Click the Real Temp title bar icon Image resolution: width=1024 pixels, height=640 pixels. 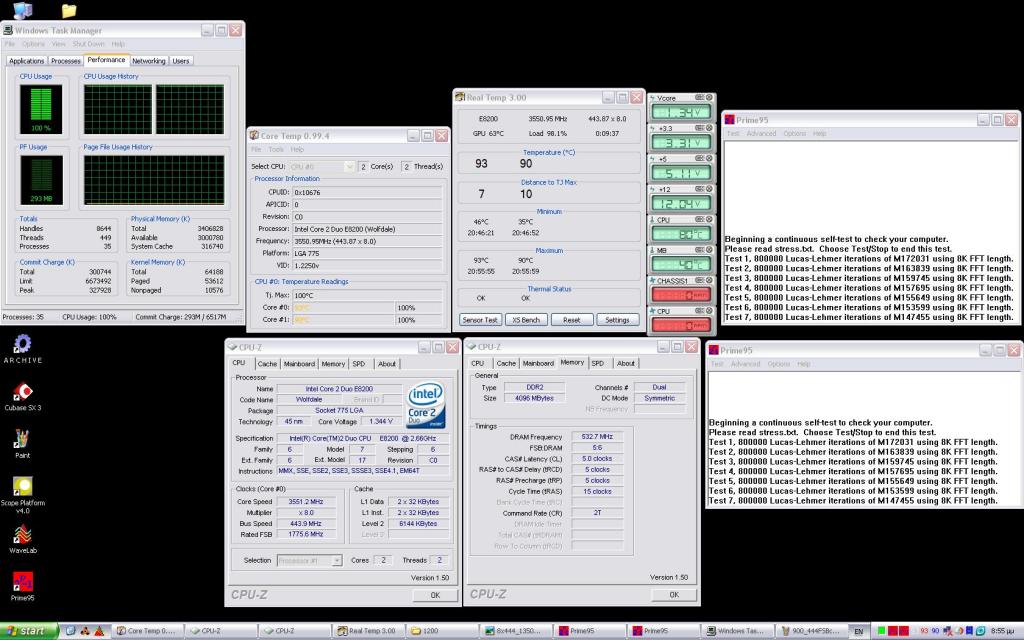click(x=460, y=97)
